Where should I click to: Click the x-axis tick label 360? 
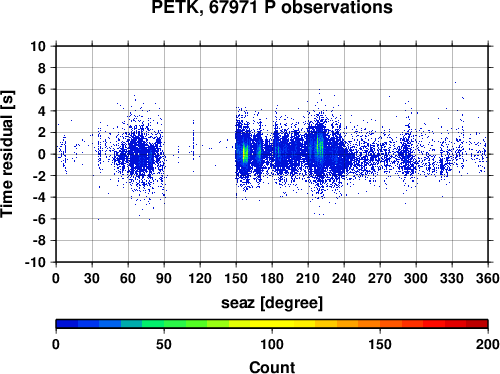click(488, 278)
